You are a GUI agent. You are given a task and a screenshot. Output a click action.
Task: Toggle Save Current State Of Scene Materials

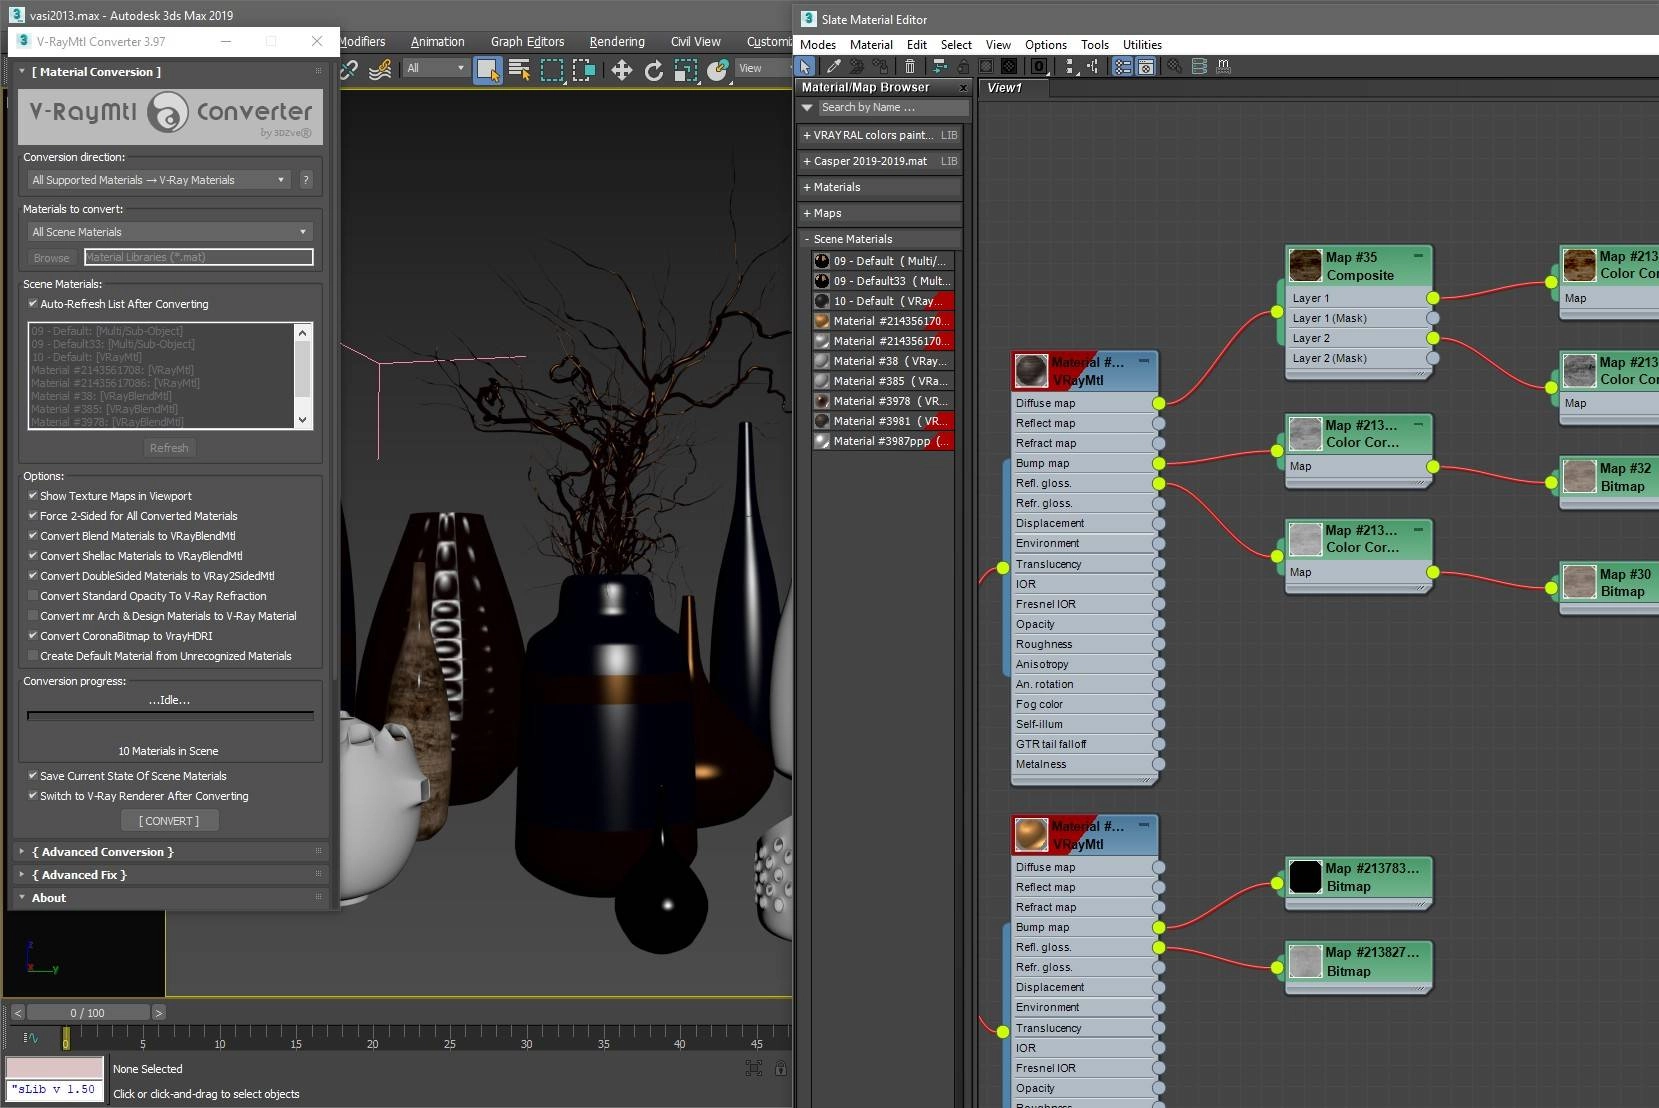click(33, 775)
